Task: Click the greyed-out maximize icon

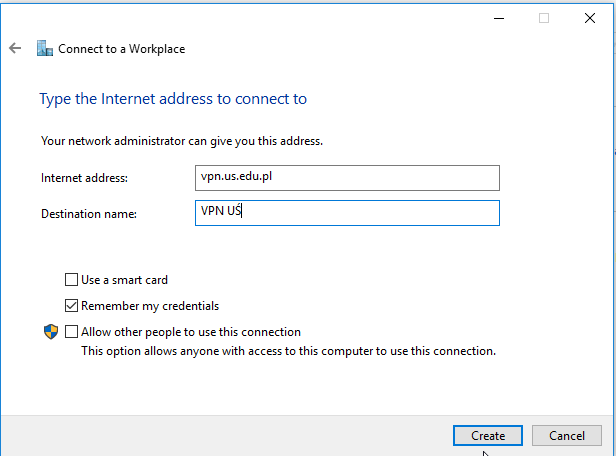Action: tap(544, 18)
